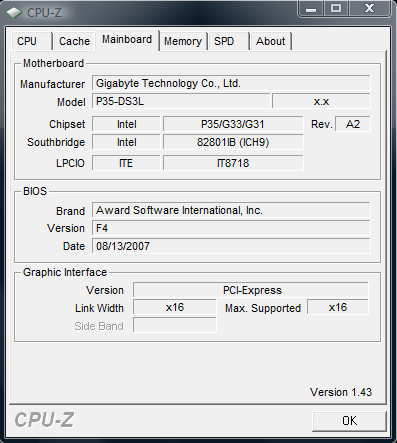Open the Cache tab
The width and height of the screenshot is (397, 443).
(x=74, y=41)
